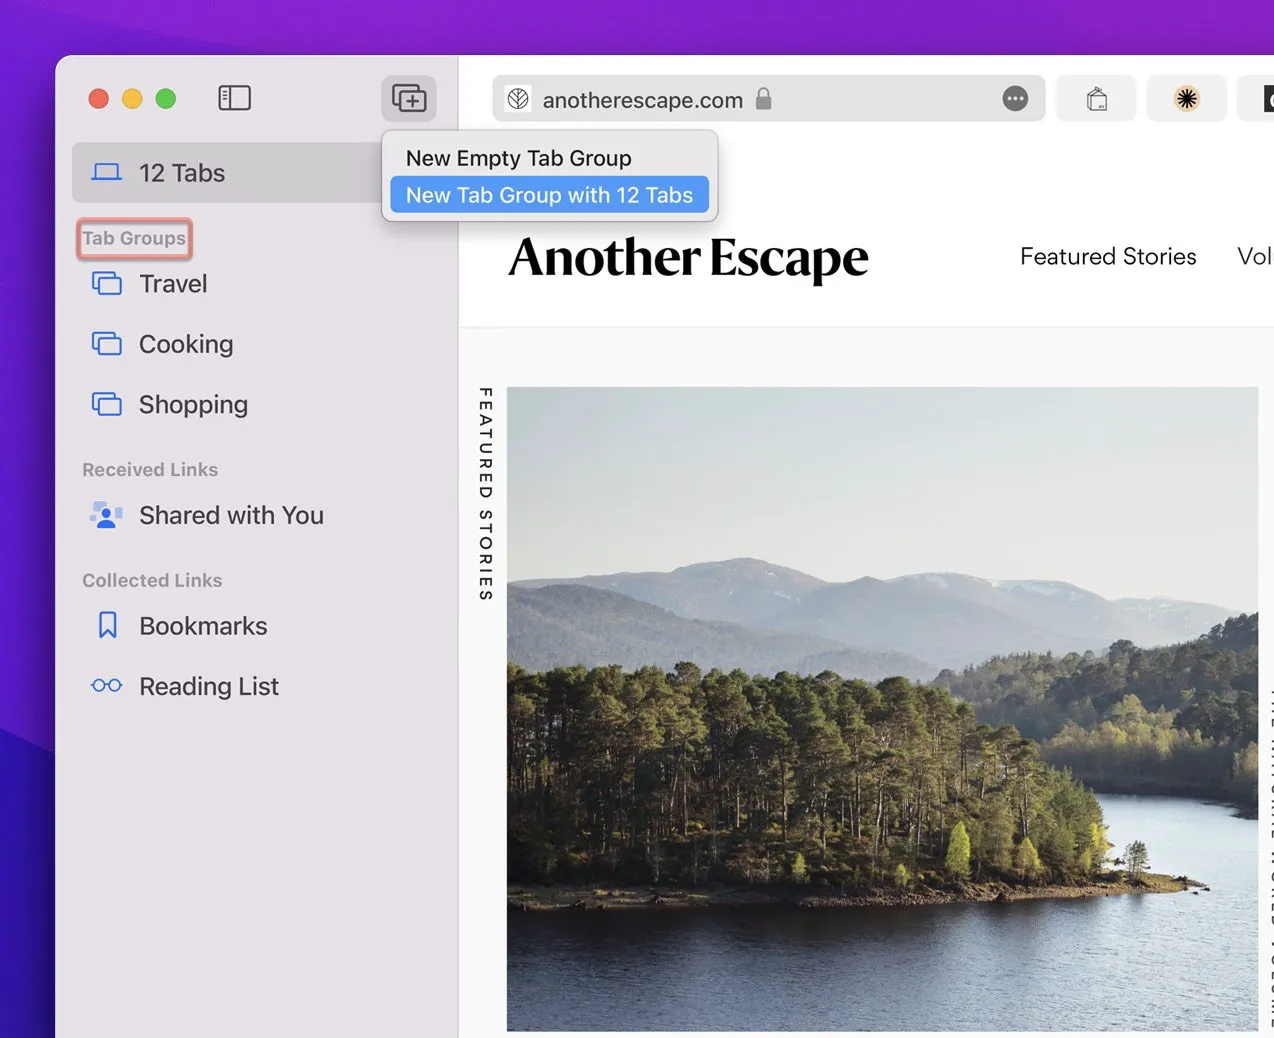1274x1038 pixels.
Task: Open Shared with You
Action: click(230, 515)
